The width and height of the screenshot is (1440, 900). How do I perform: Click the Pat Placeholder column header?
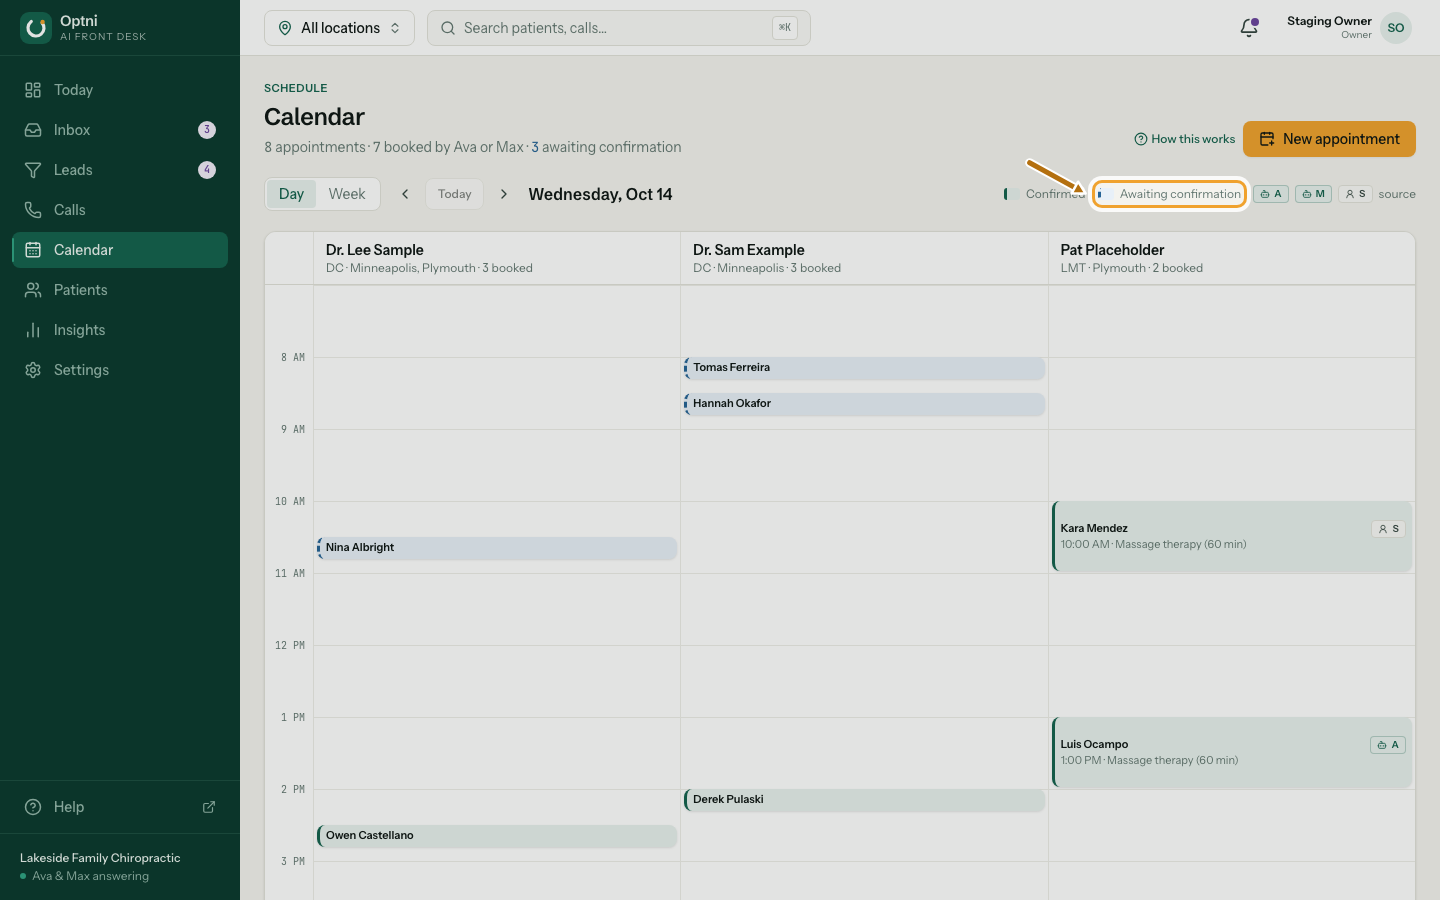1232,258
